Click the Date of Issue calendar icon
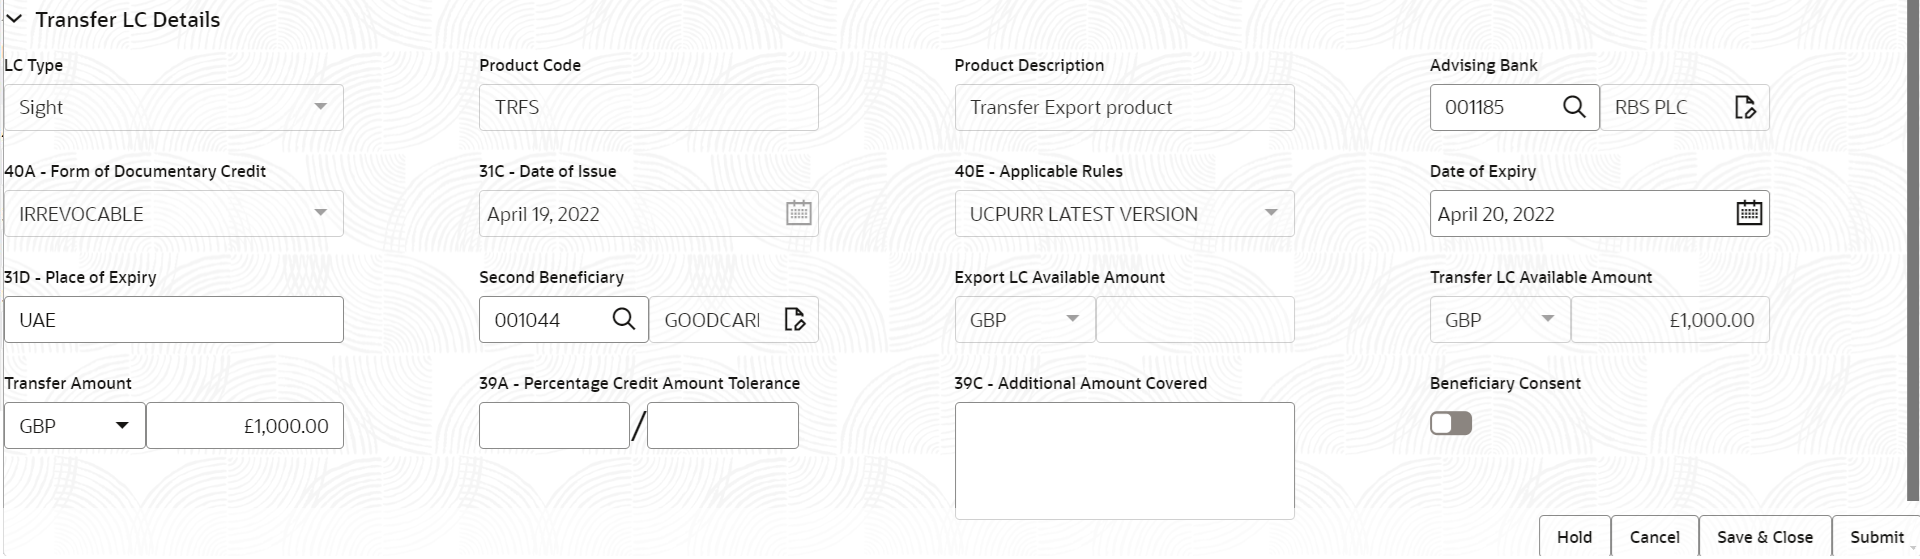1920x559 pixels. (798, 214)
